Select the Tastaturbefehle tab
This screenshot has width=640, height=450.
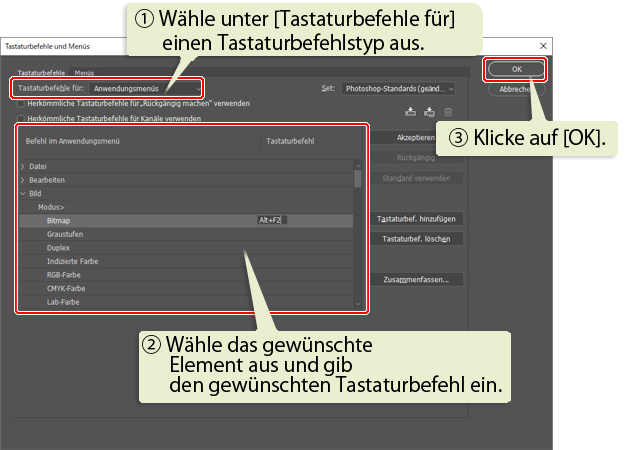[42, 73]
